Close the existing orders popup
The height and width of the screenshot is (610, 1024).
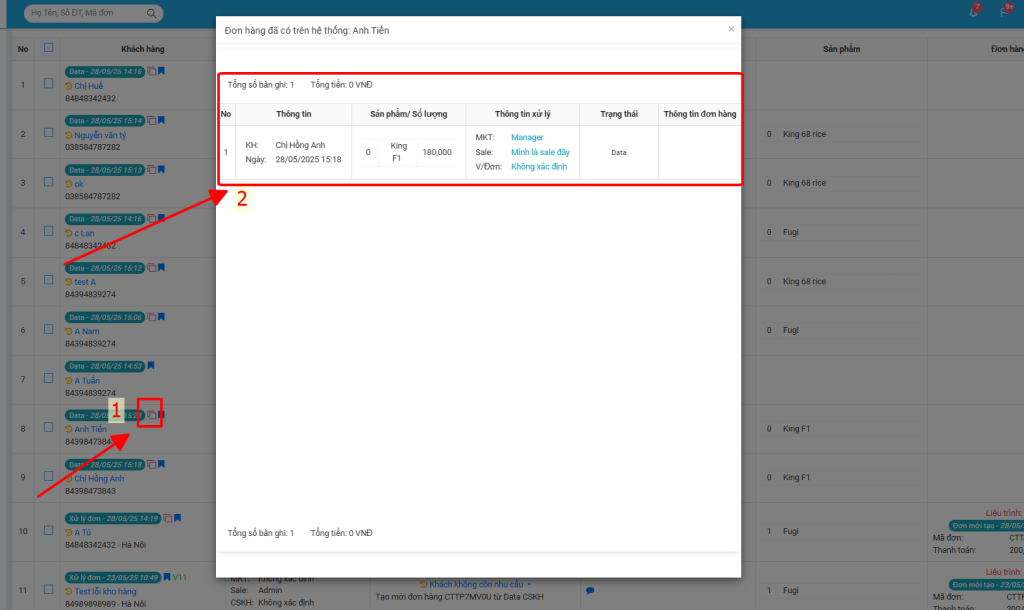731,29
